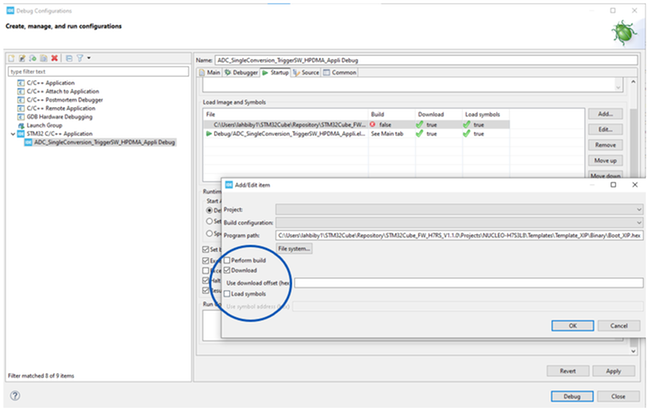Open the filter launch configurations funnel icon
647x409 pixels.
click(80, 58)
